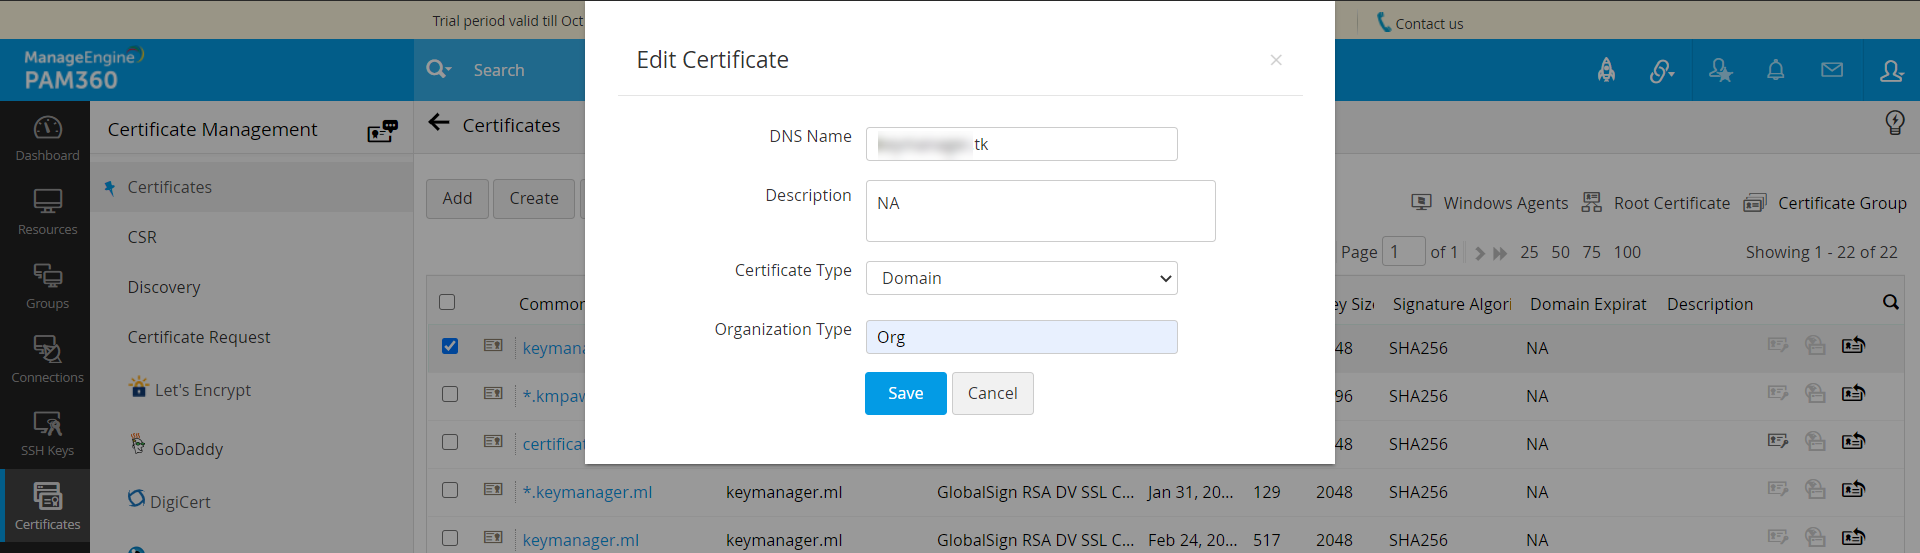Open the Dashboard sidebar icon
Viewport: 1920px width, 553px height.
point(47,138)
